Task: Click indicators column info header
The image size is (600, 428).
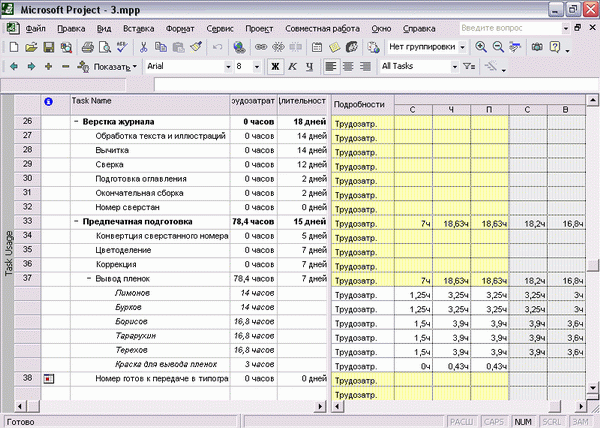Action: [x=55, y=104]
